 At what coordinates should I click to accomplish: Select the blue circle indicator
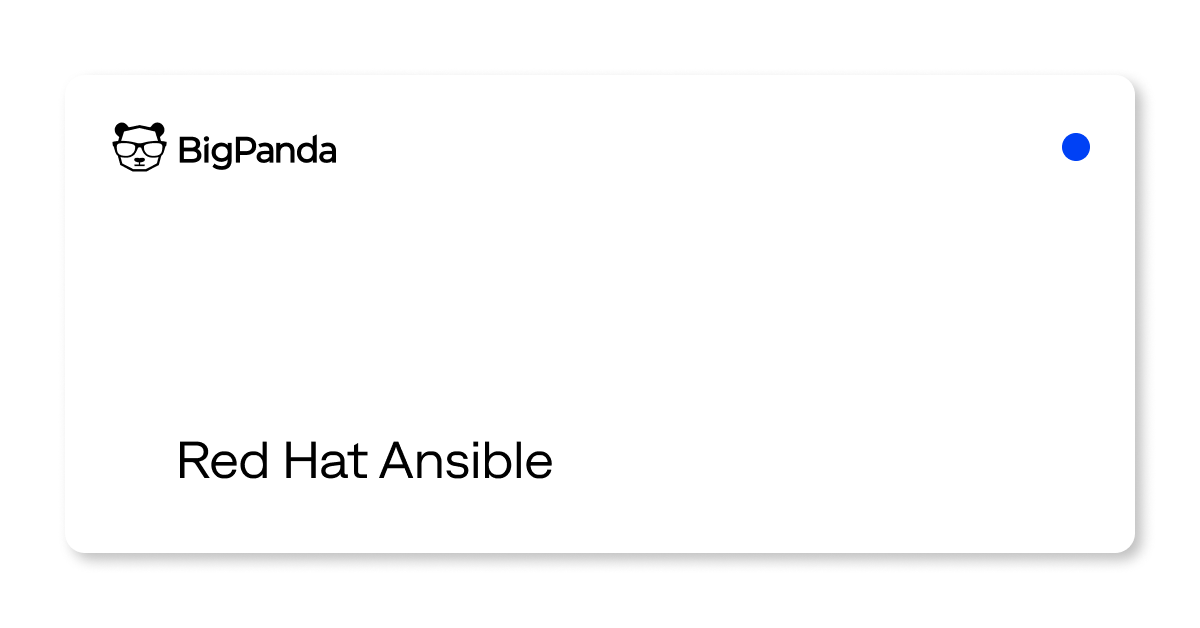click(x=1076, y=147)
